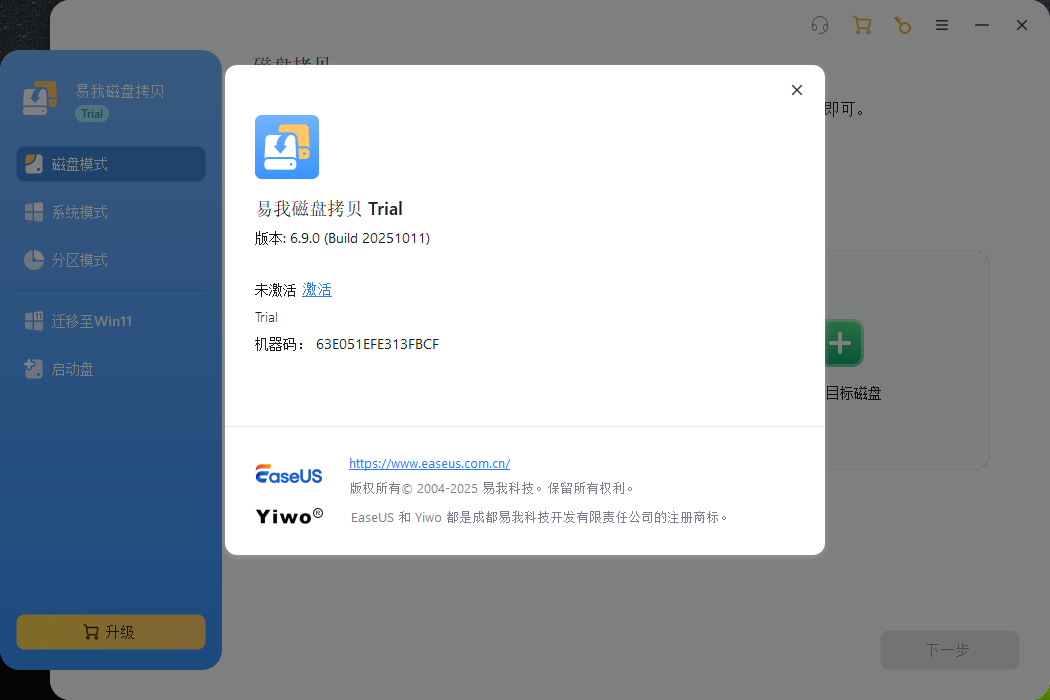Click the Trial badge in the sidebar
The image size is (1050, 700).
click(x=92, y=114)
